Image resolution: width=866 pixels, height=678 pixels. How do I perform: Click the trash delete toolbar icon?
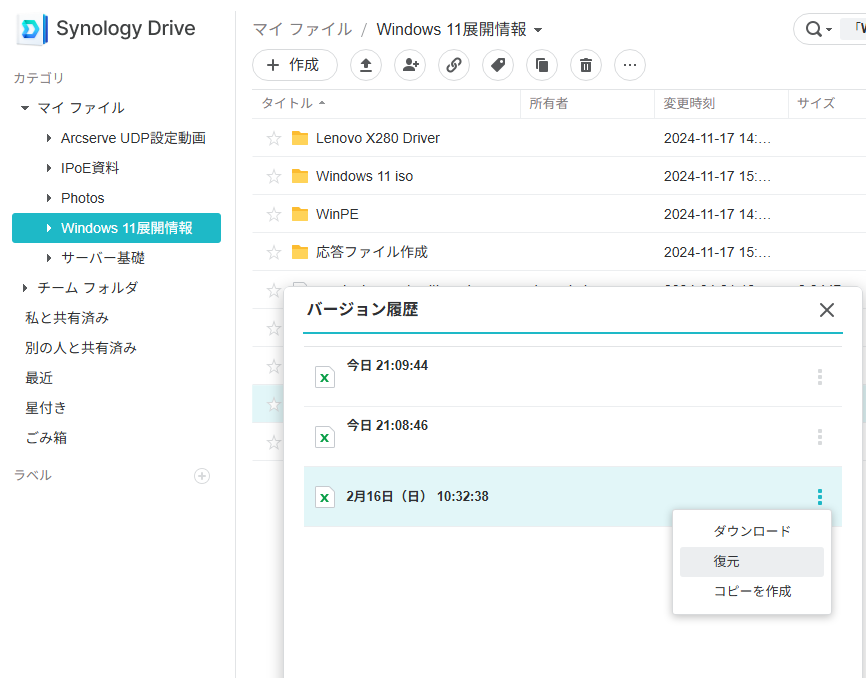click(586, 65)
